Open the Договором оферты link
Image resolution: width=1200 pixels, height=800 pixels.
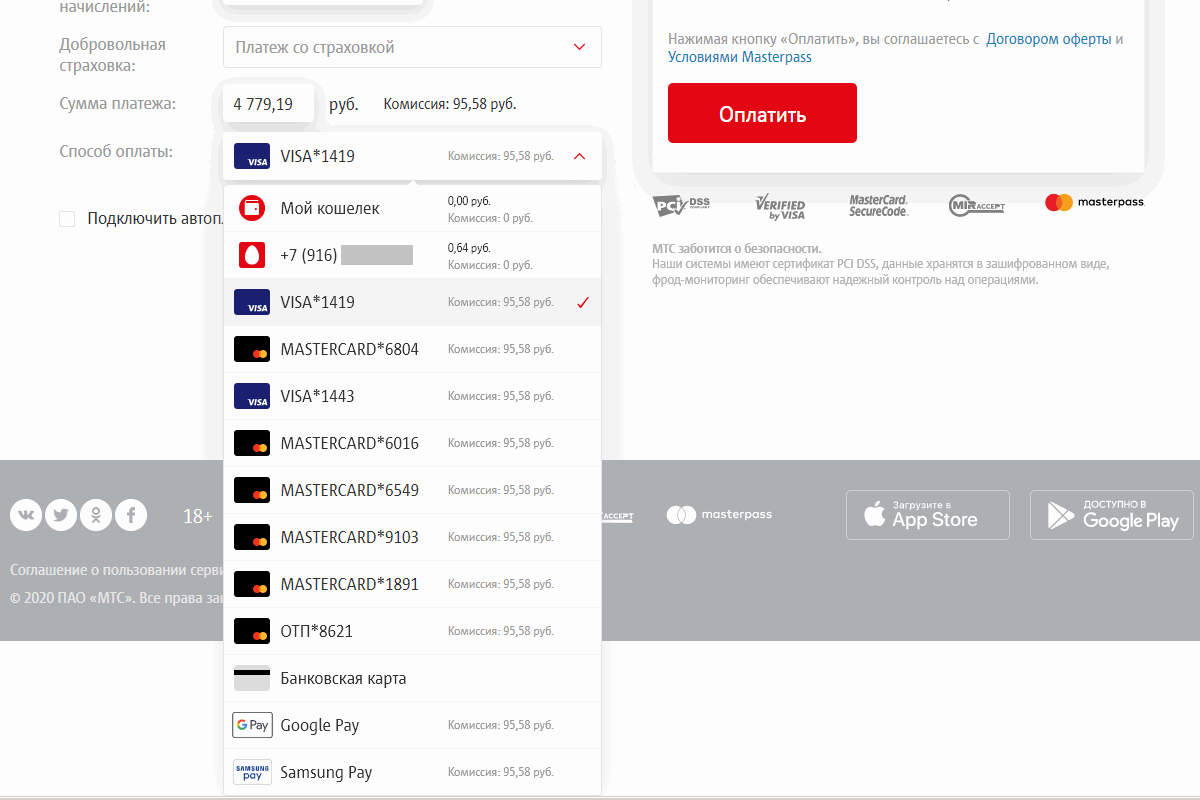(1048, 39)
